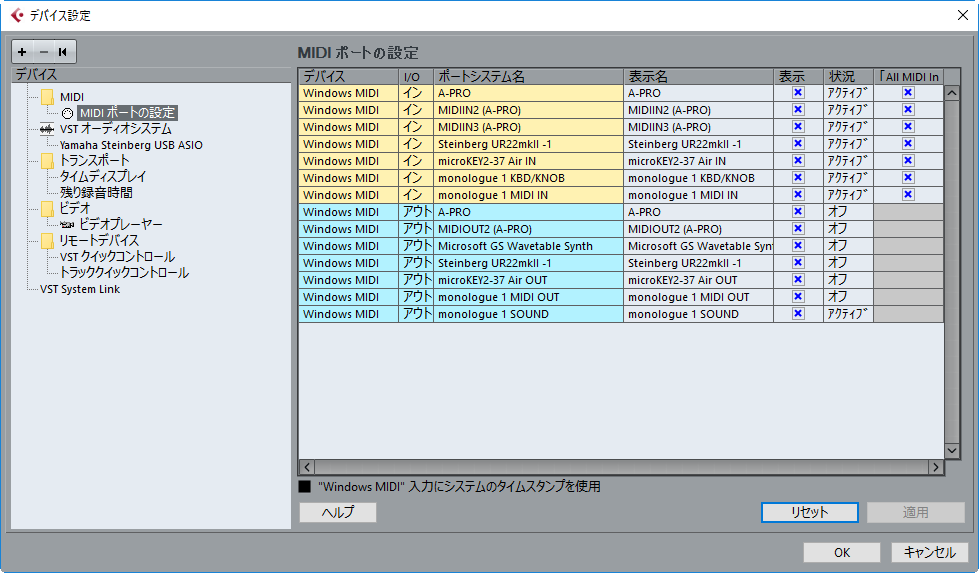
Task: Click horizontal scrollbar left arrow
Action: 307,467
